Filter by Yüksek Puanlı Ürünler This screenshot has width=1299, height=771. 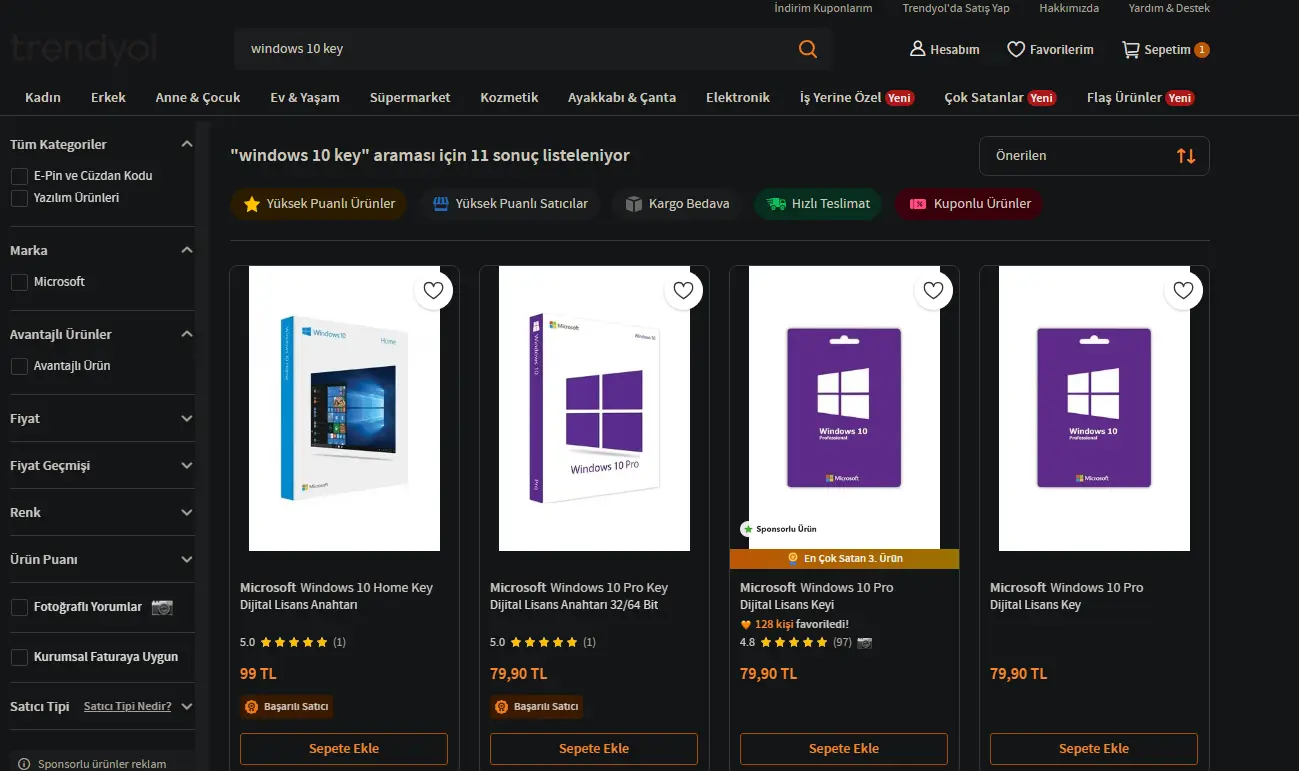coord(319,204)
